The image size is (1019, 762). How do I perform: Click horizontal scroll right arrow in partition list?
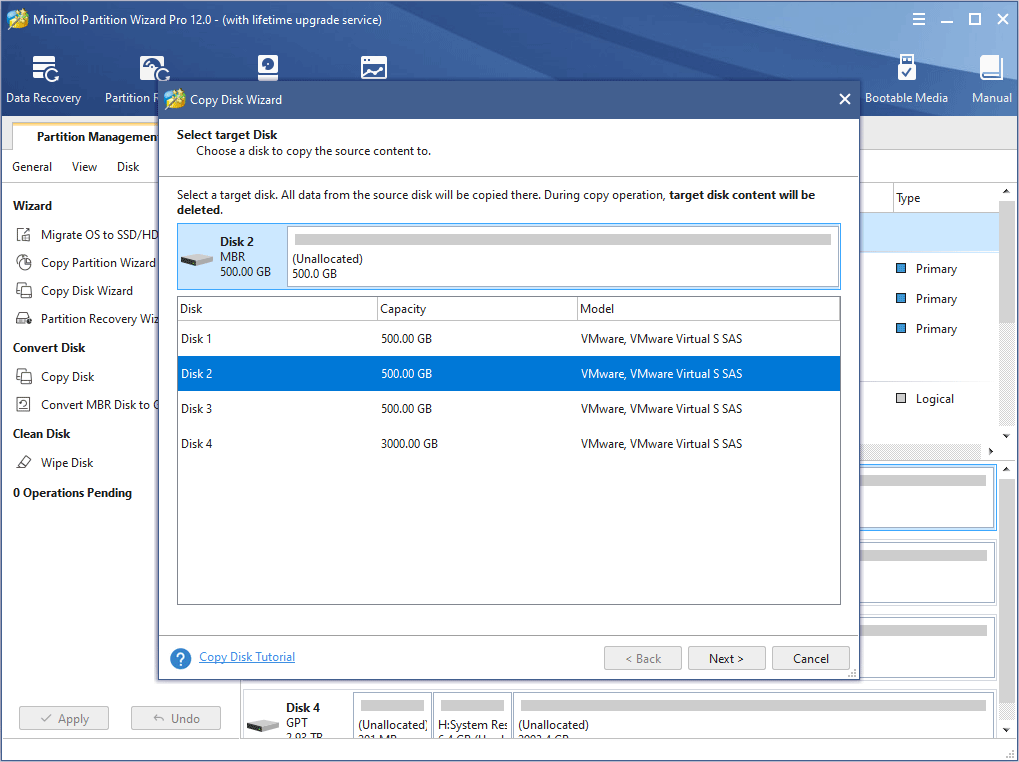991,451
